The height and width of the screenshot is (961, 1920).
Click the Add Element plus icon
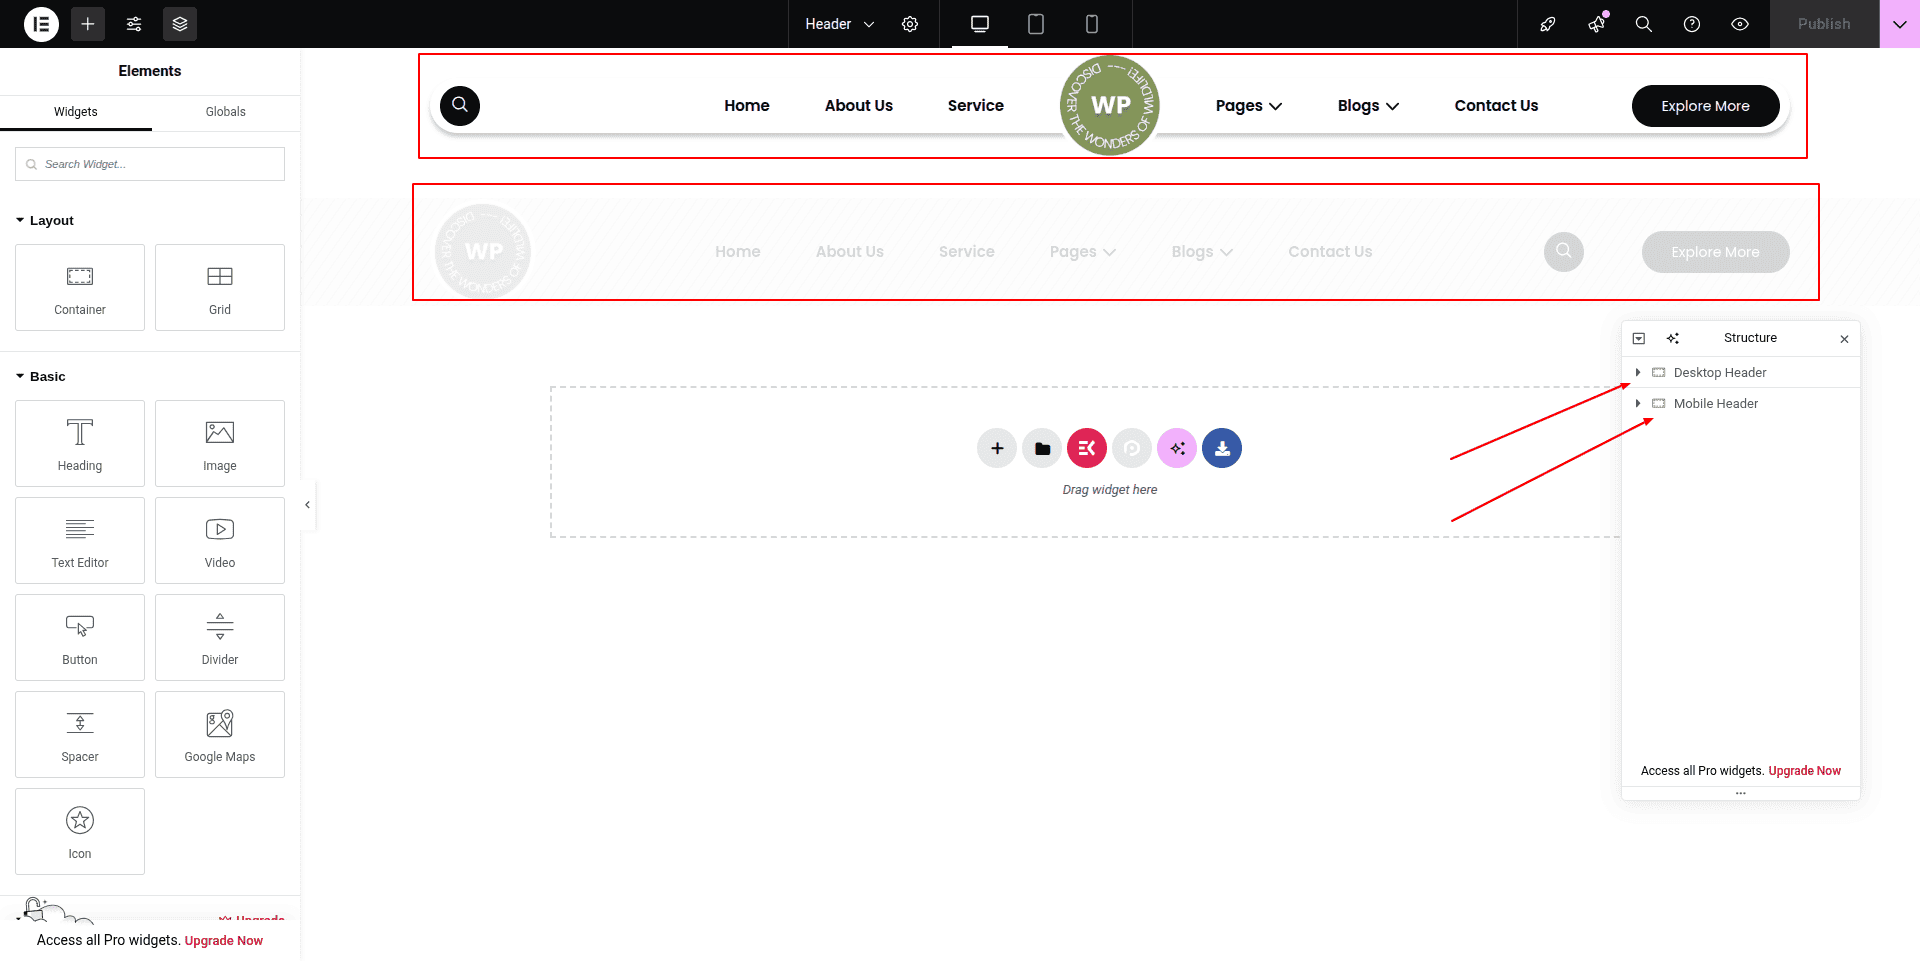[88, 24]
